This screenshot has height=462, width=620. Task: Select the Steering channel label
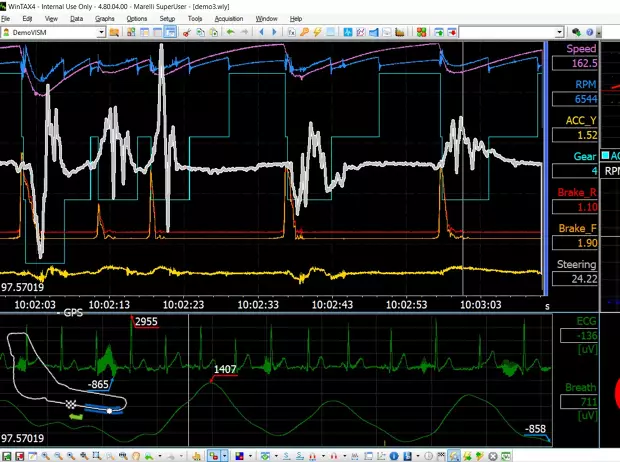(577, 264)
